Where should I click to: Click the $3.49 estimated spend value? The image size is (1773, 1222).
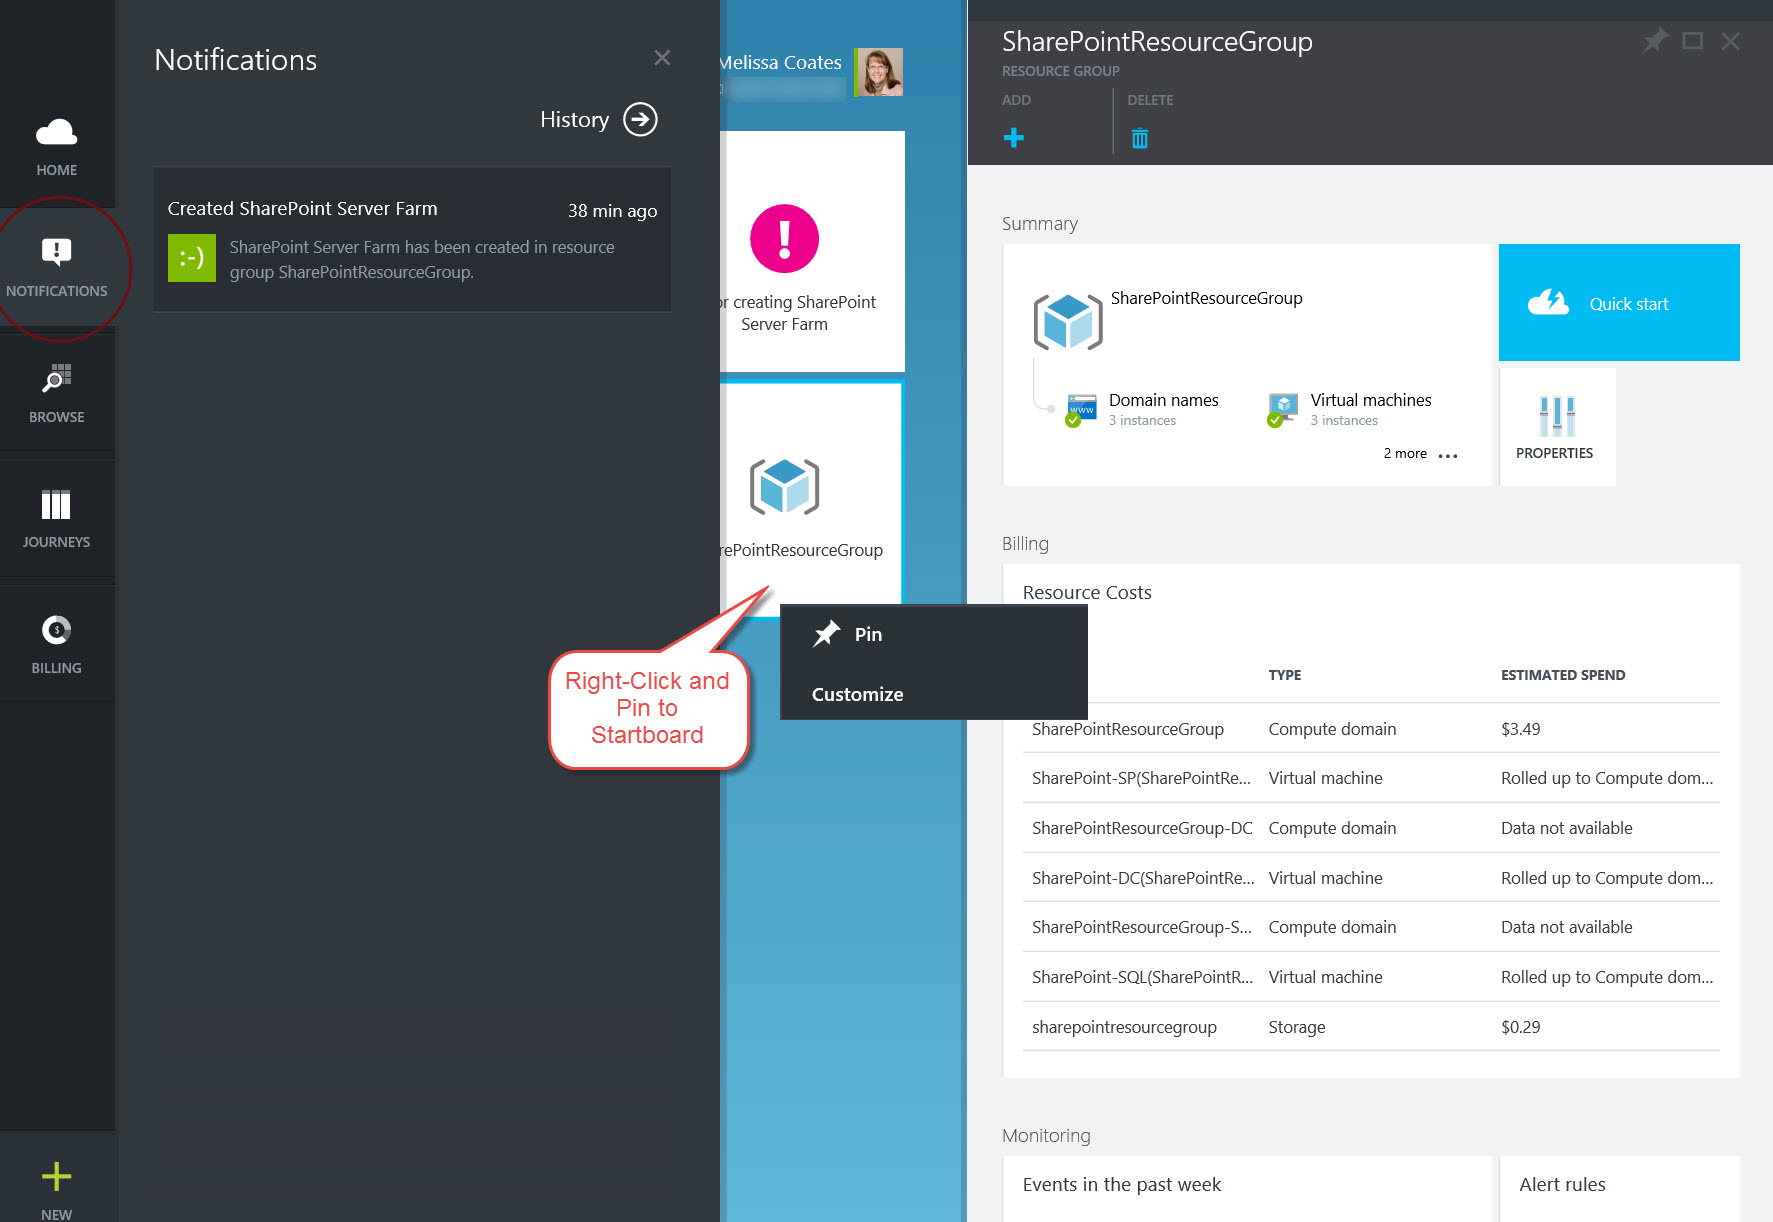tap(1520, 729)
